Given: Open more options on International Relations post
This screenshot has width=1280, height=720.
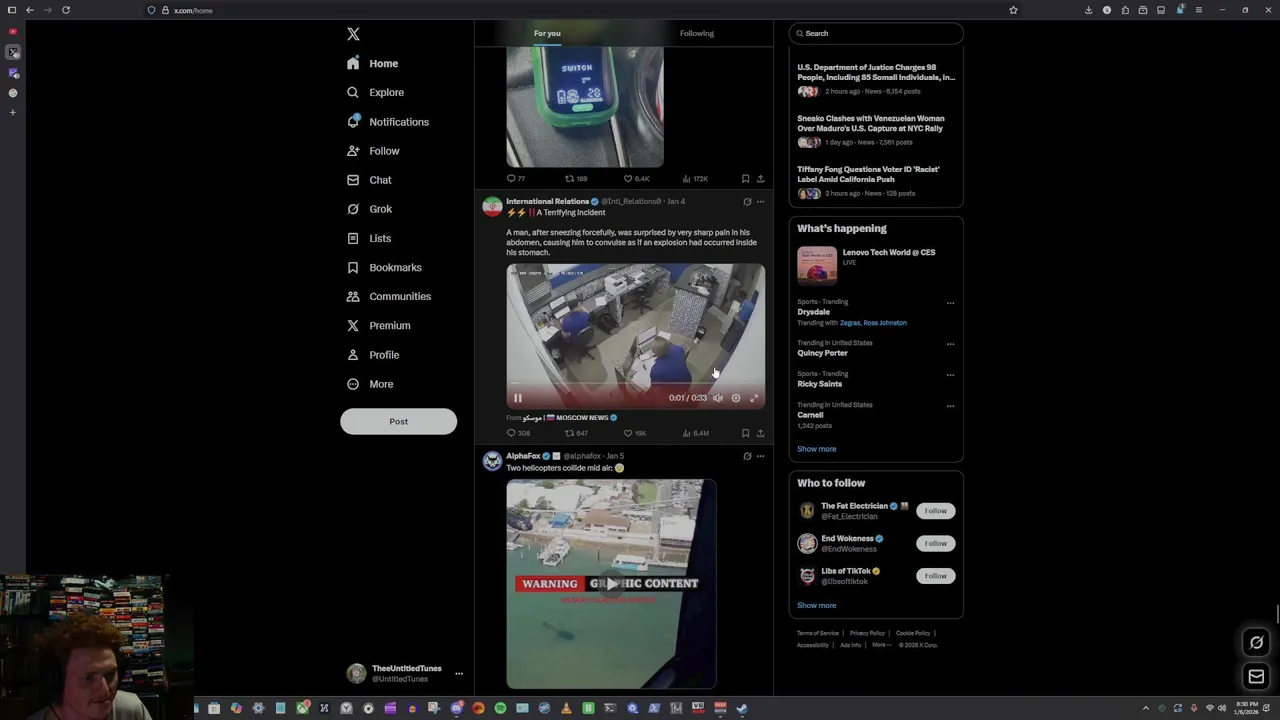Looking at the screenshot, I should pyautogui.click(x=760, y=202).
